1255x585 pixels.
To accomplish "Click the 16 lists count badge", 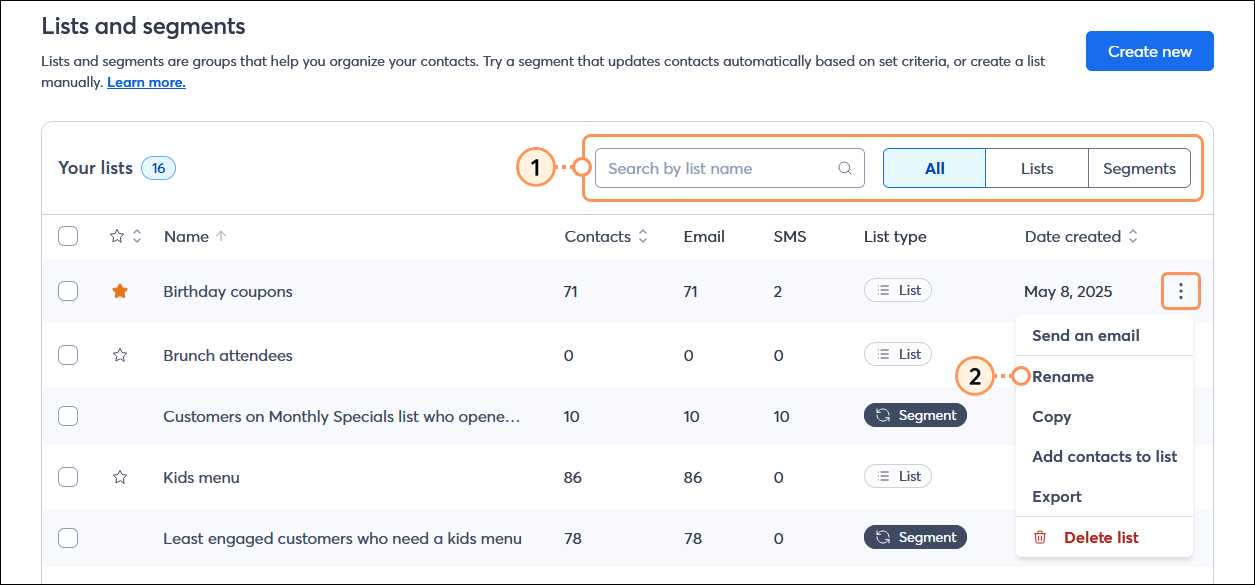I will (158, 168).
